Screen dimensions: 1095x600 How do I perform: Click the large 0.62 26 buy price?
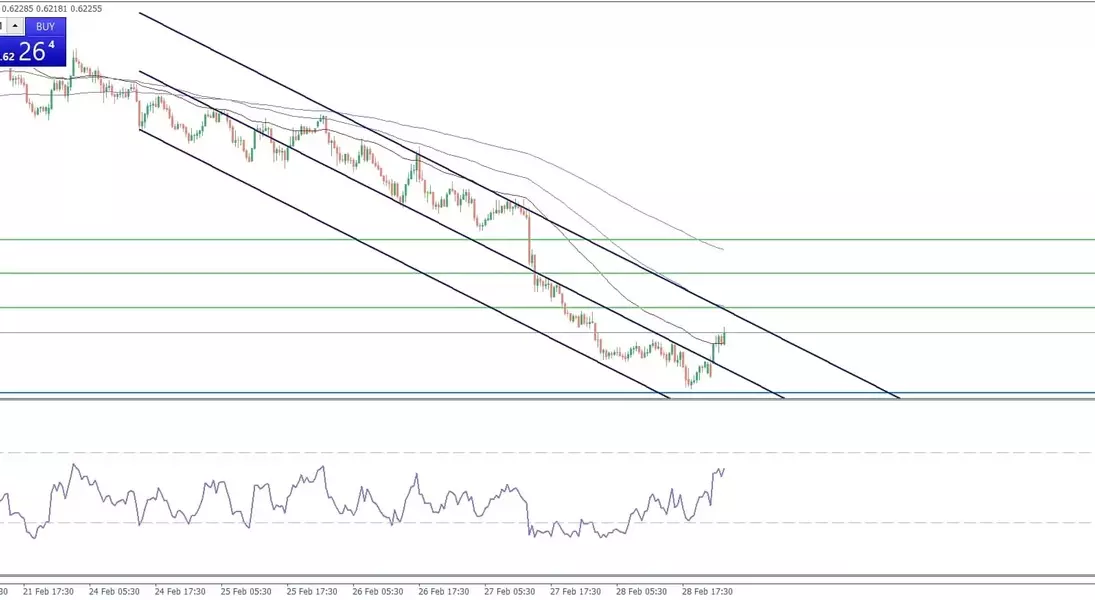click(x=32, y=53)
